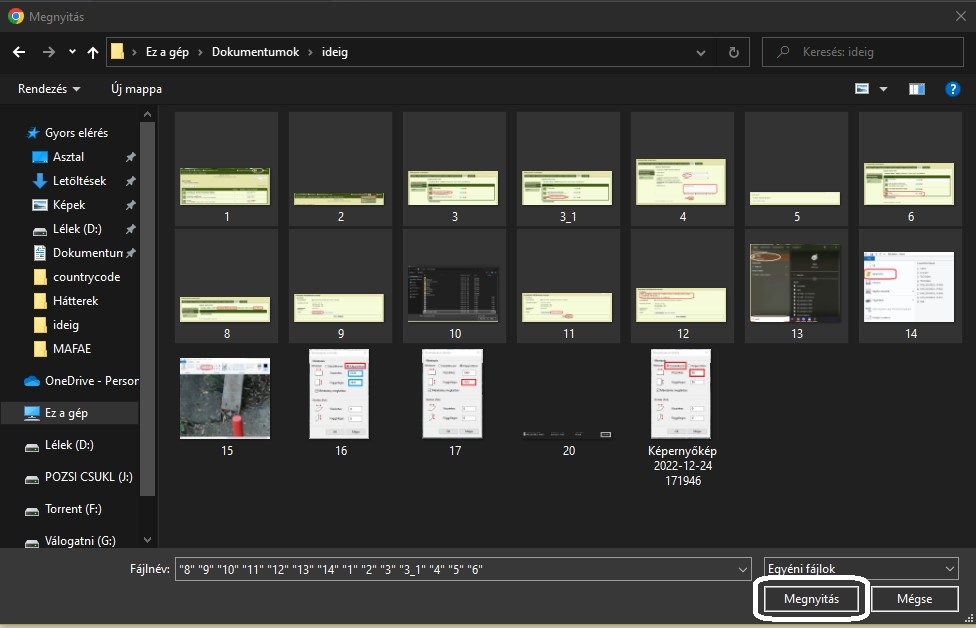Click ideig in address breadcrumb
Viewport: 976px width, 628px height.
(335, 52)
